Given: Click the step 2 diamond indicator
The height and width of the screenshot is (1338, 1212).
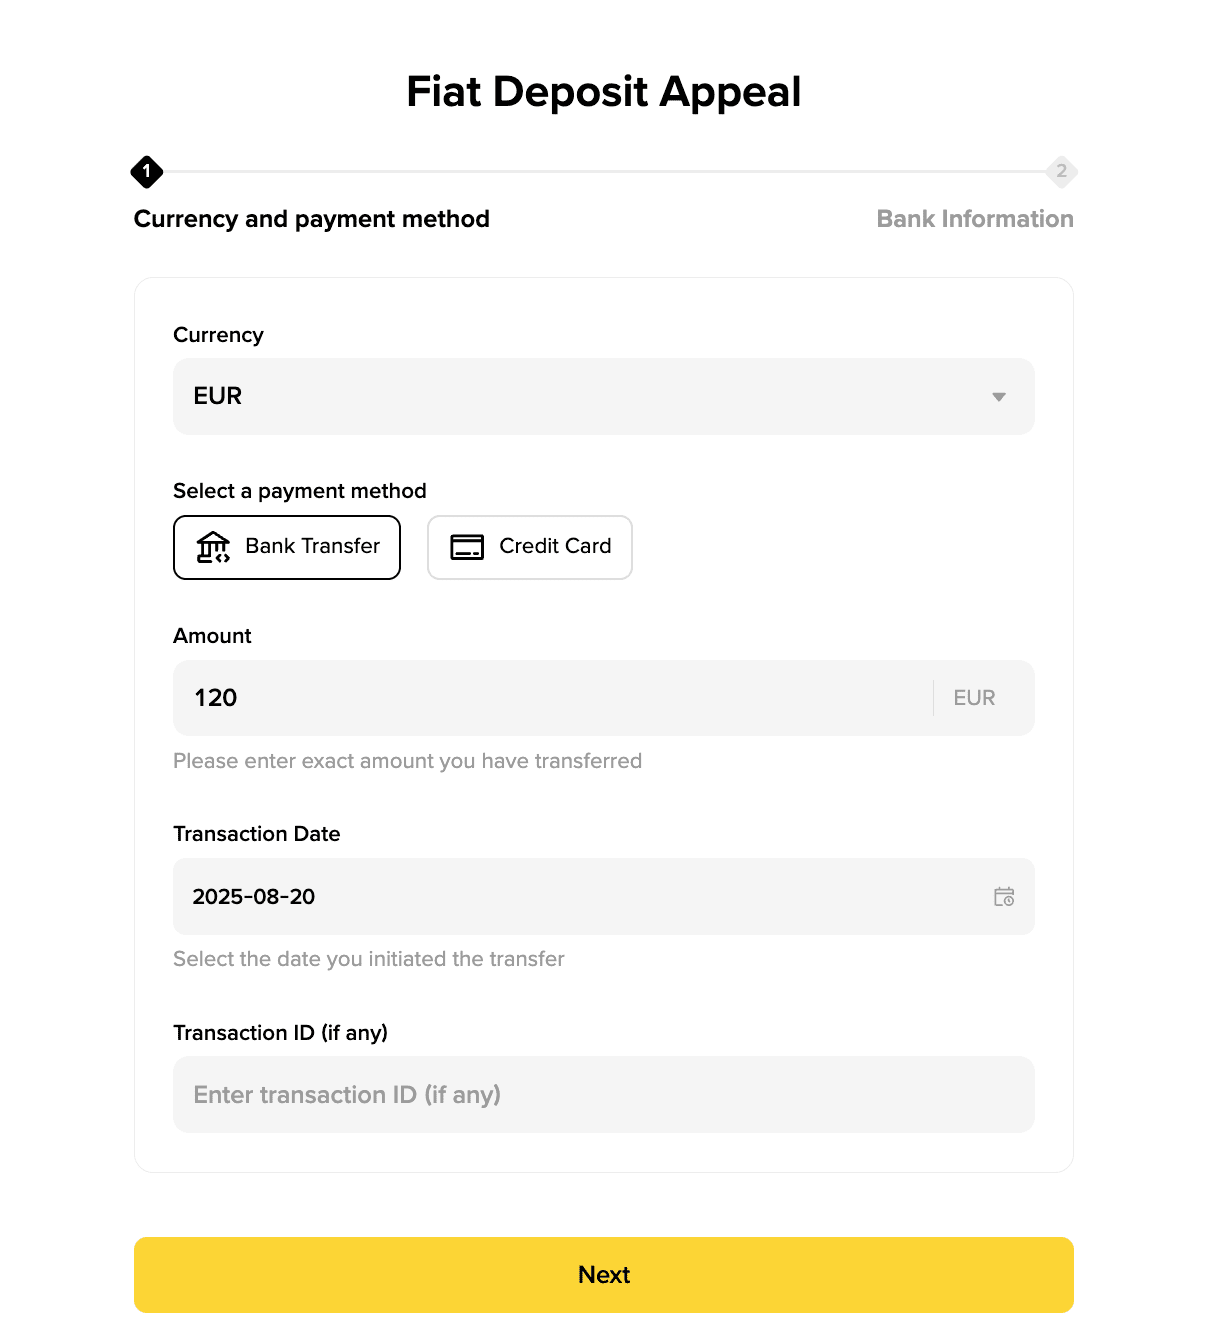Looking at the screenshot, I should 1061,172.
